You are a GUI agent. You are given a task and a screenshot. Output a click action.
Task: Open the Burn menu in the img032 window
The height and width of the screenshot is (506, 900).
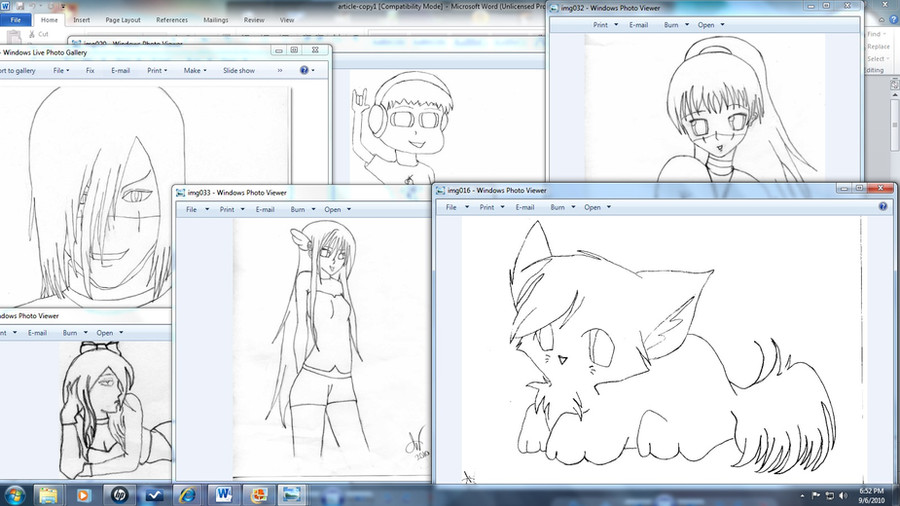coord(676,25)
